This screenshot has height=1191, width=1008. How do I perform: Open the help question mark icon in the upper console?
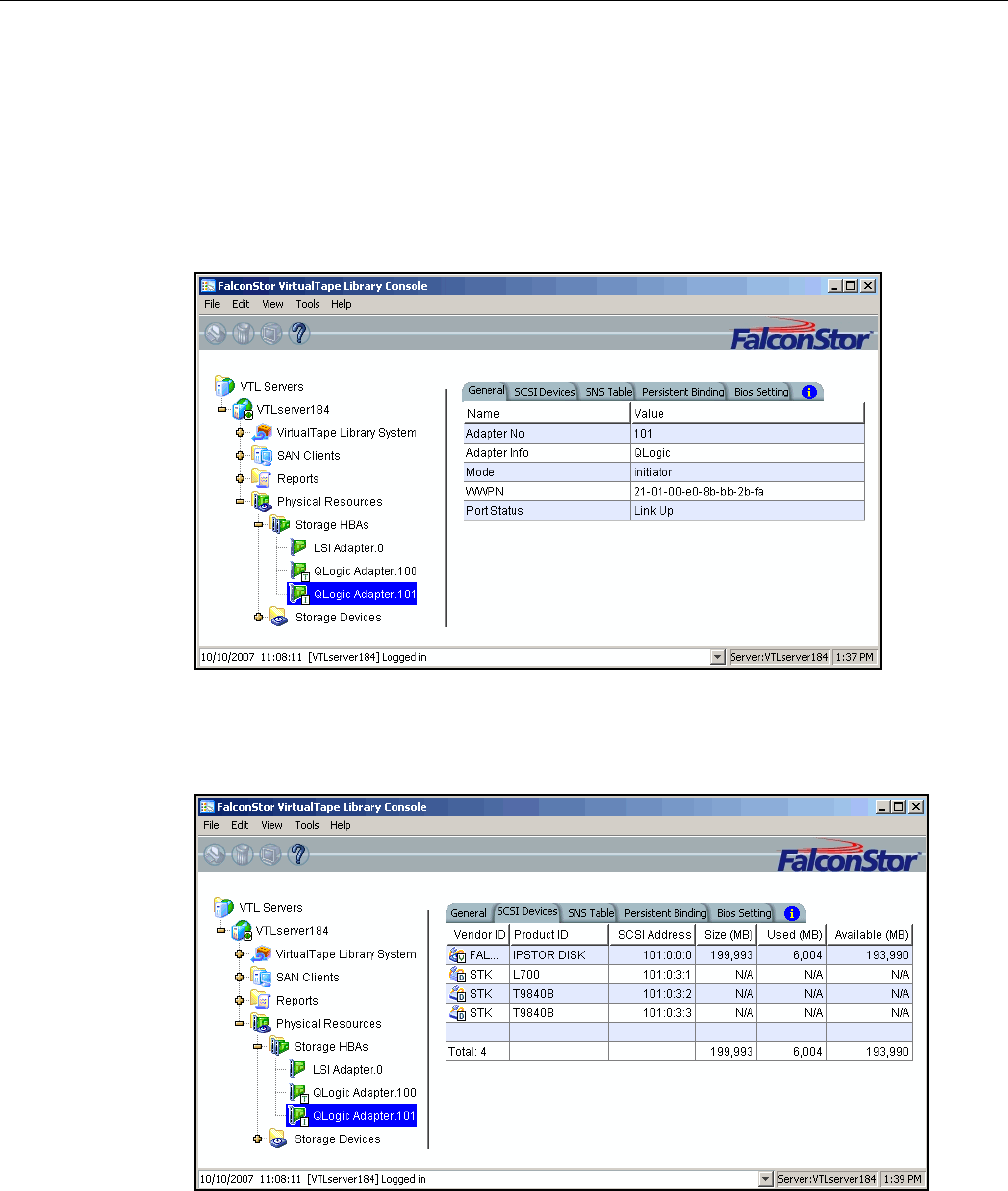point(299,333)
